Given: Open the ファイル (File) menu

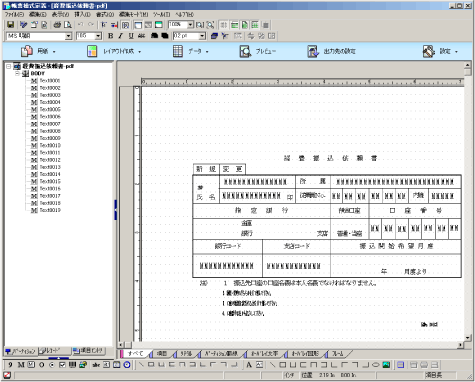Looking at the screenshot, I should click(14, 14).
